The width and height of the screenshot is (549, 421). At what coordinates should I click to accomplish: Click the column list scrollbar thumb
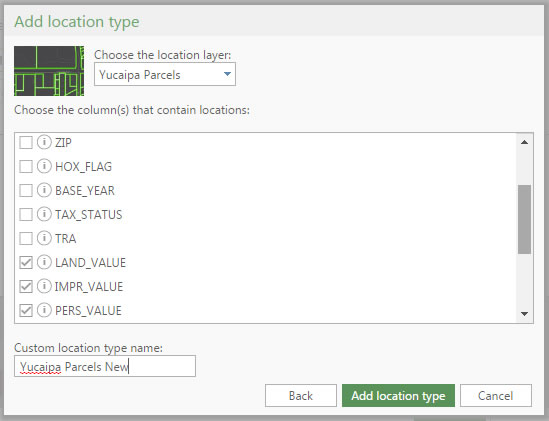[524, 219]
